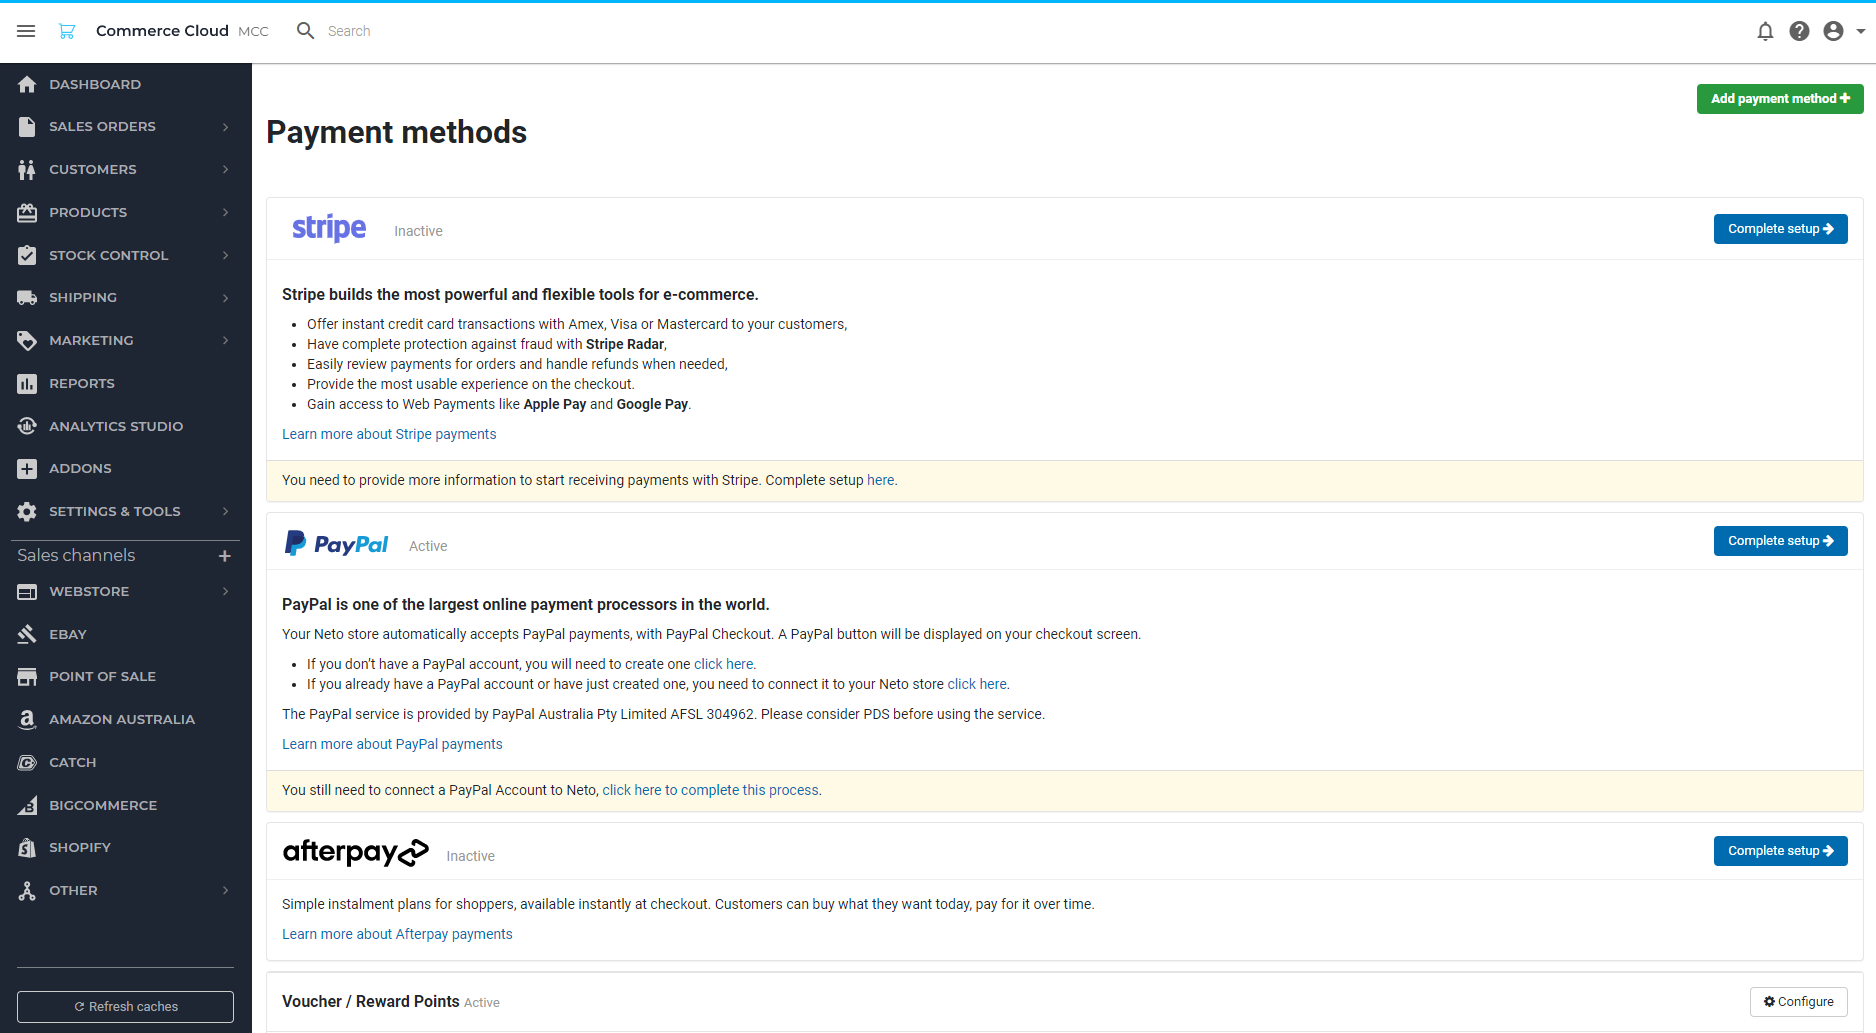Open the Dashboard menu item
The height and width of the screenshot is (1033, 1876).
point(126,84)
